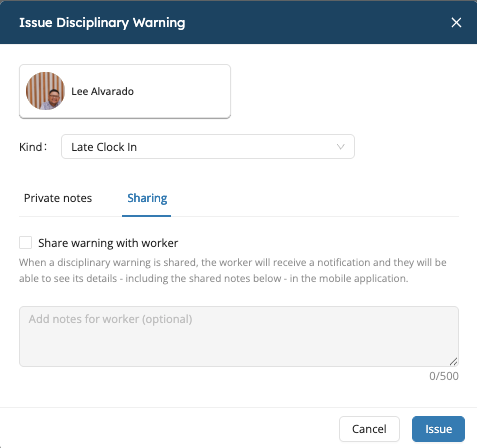
Task: Click Lee Alvarado's profile avatar
Action: tap(45, 91)
